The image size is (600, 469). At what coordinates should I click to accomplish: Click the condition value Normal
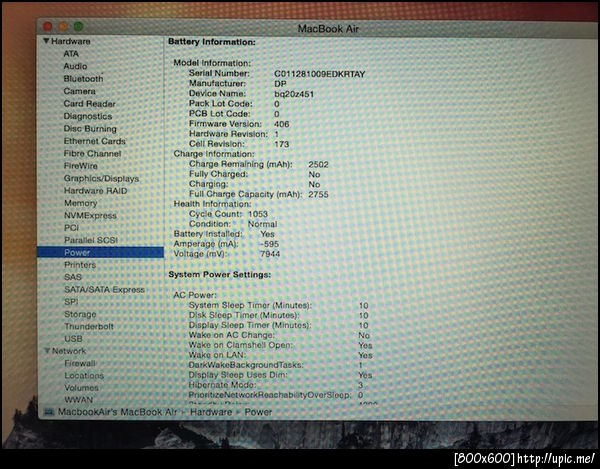coord(262,224)
